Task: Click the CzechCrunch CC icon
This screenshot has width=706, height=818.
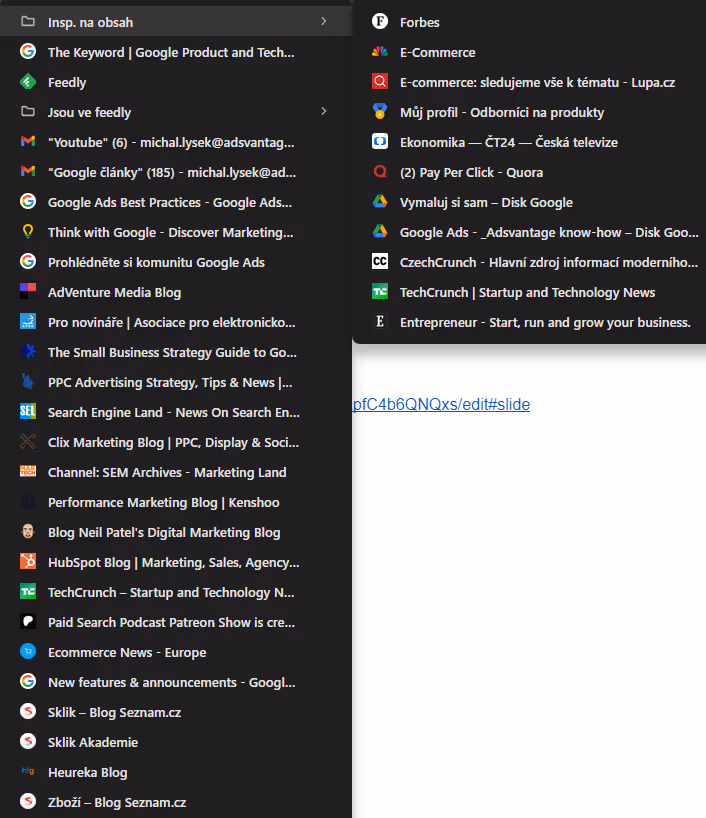Action: (380, 261)
